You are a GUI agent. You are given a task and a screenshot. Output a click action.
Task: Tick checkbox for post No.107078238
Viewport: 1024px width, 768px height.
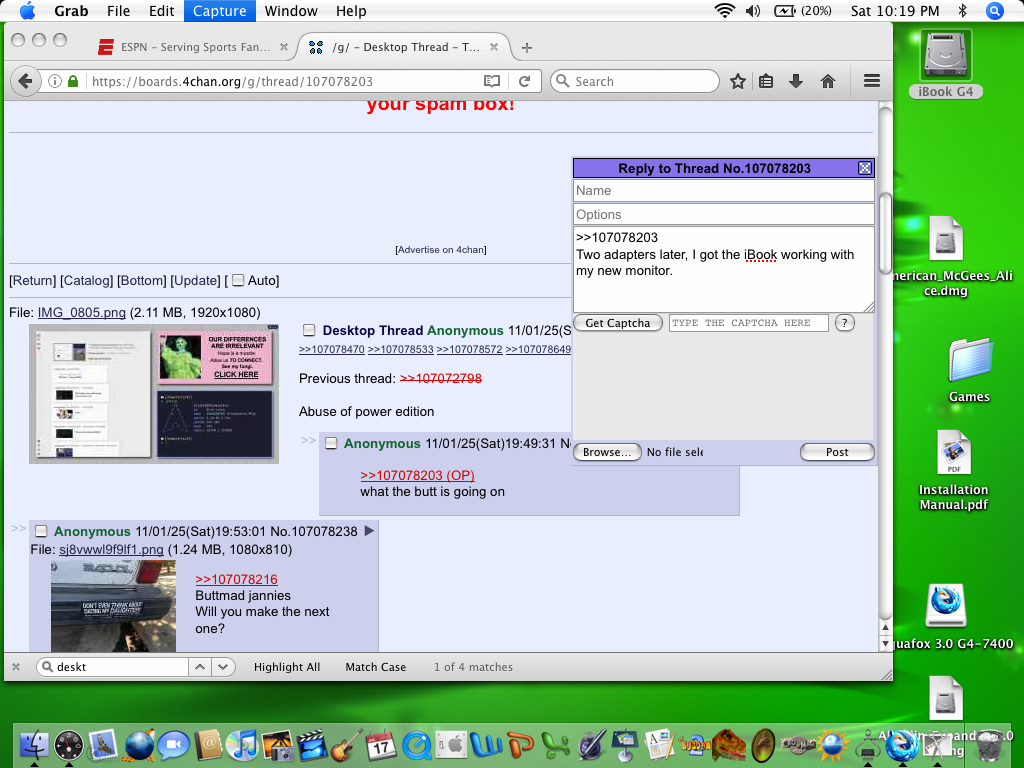click(x=41, y=531)
